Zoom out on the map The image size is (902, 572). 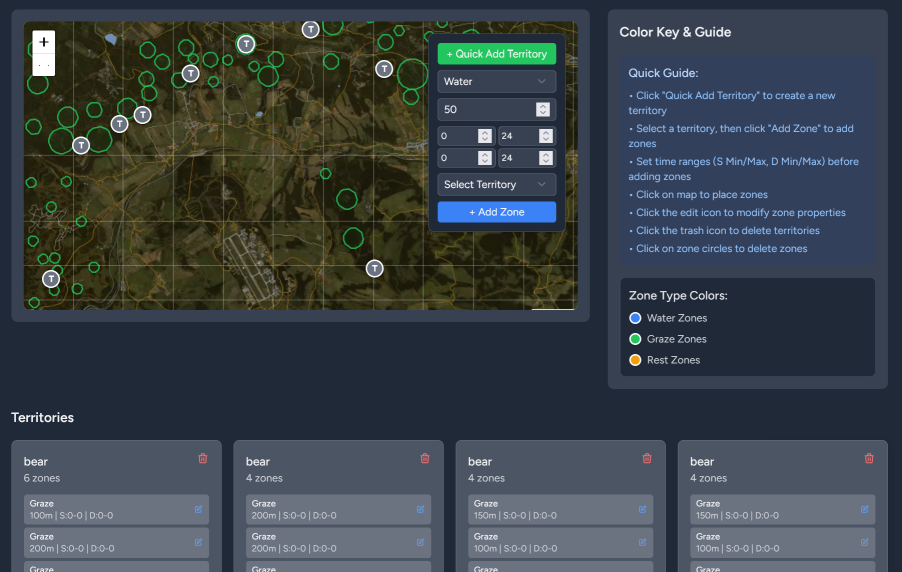[x=44, y=65]
